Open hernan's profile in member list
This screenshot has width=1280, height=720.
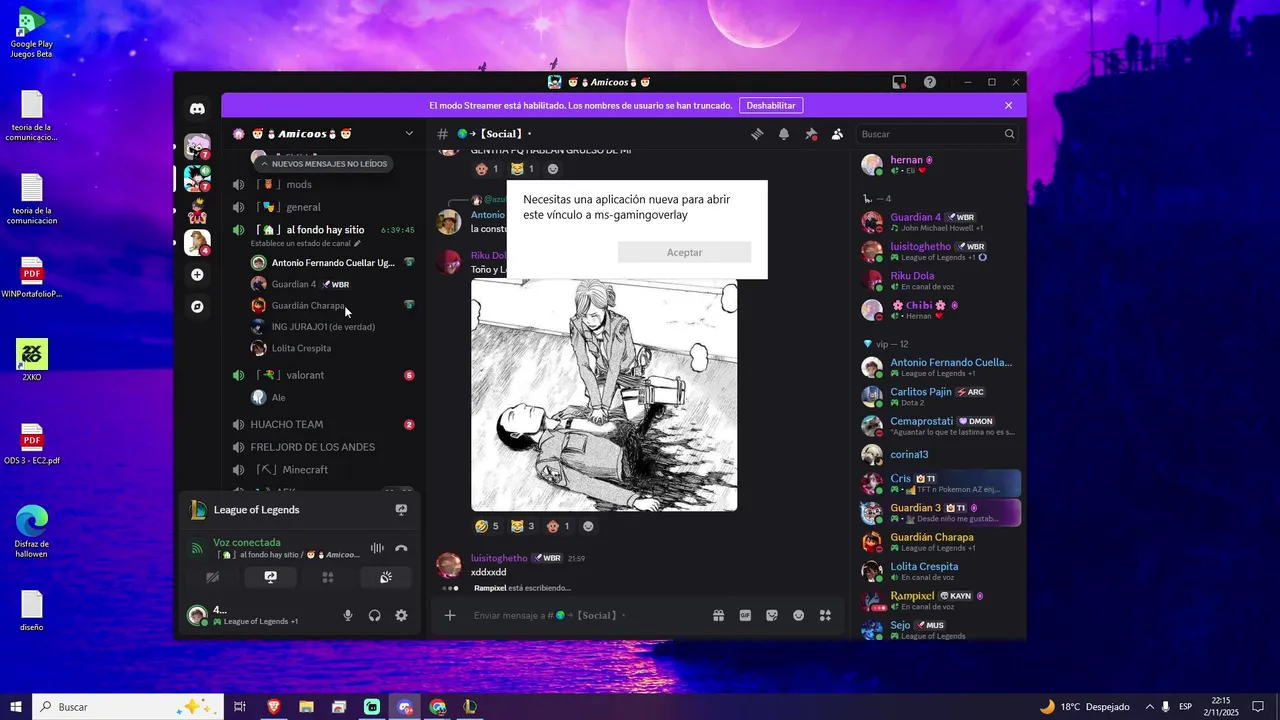point(939,165)
